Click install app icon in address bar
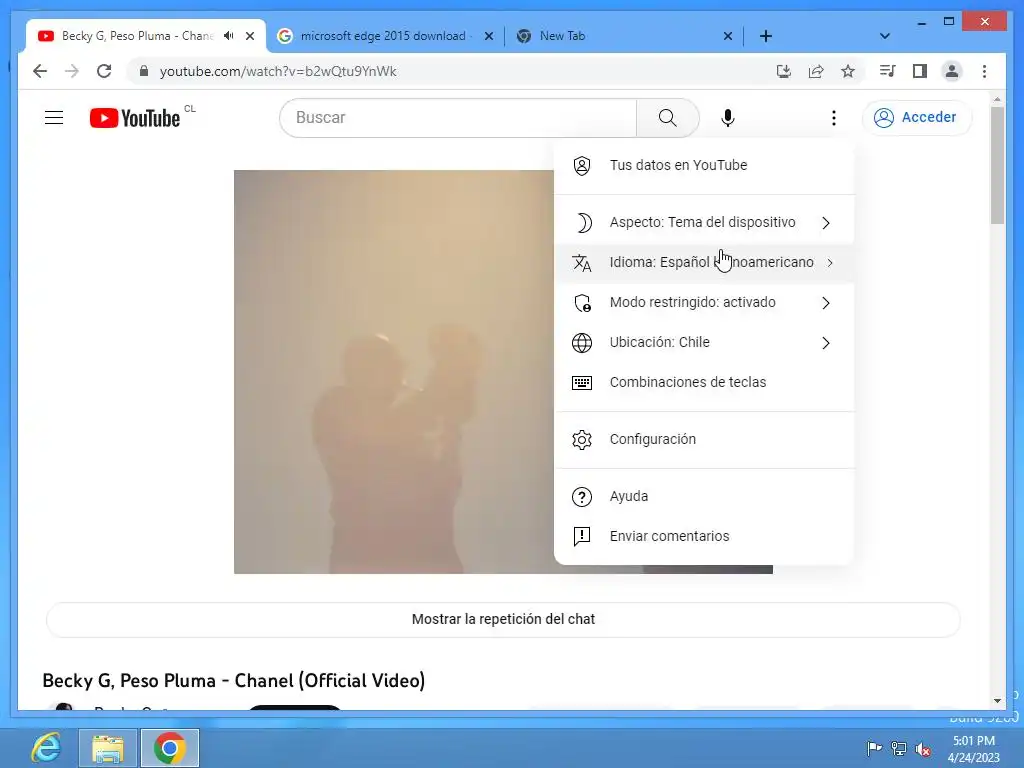Image resolution: width=1024 pixels, height=768 pixels. coord(784,71)
